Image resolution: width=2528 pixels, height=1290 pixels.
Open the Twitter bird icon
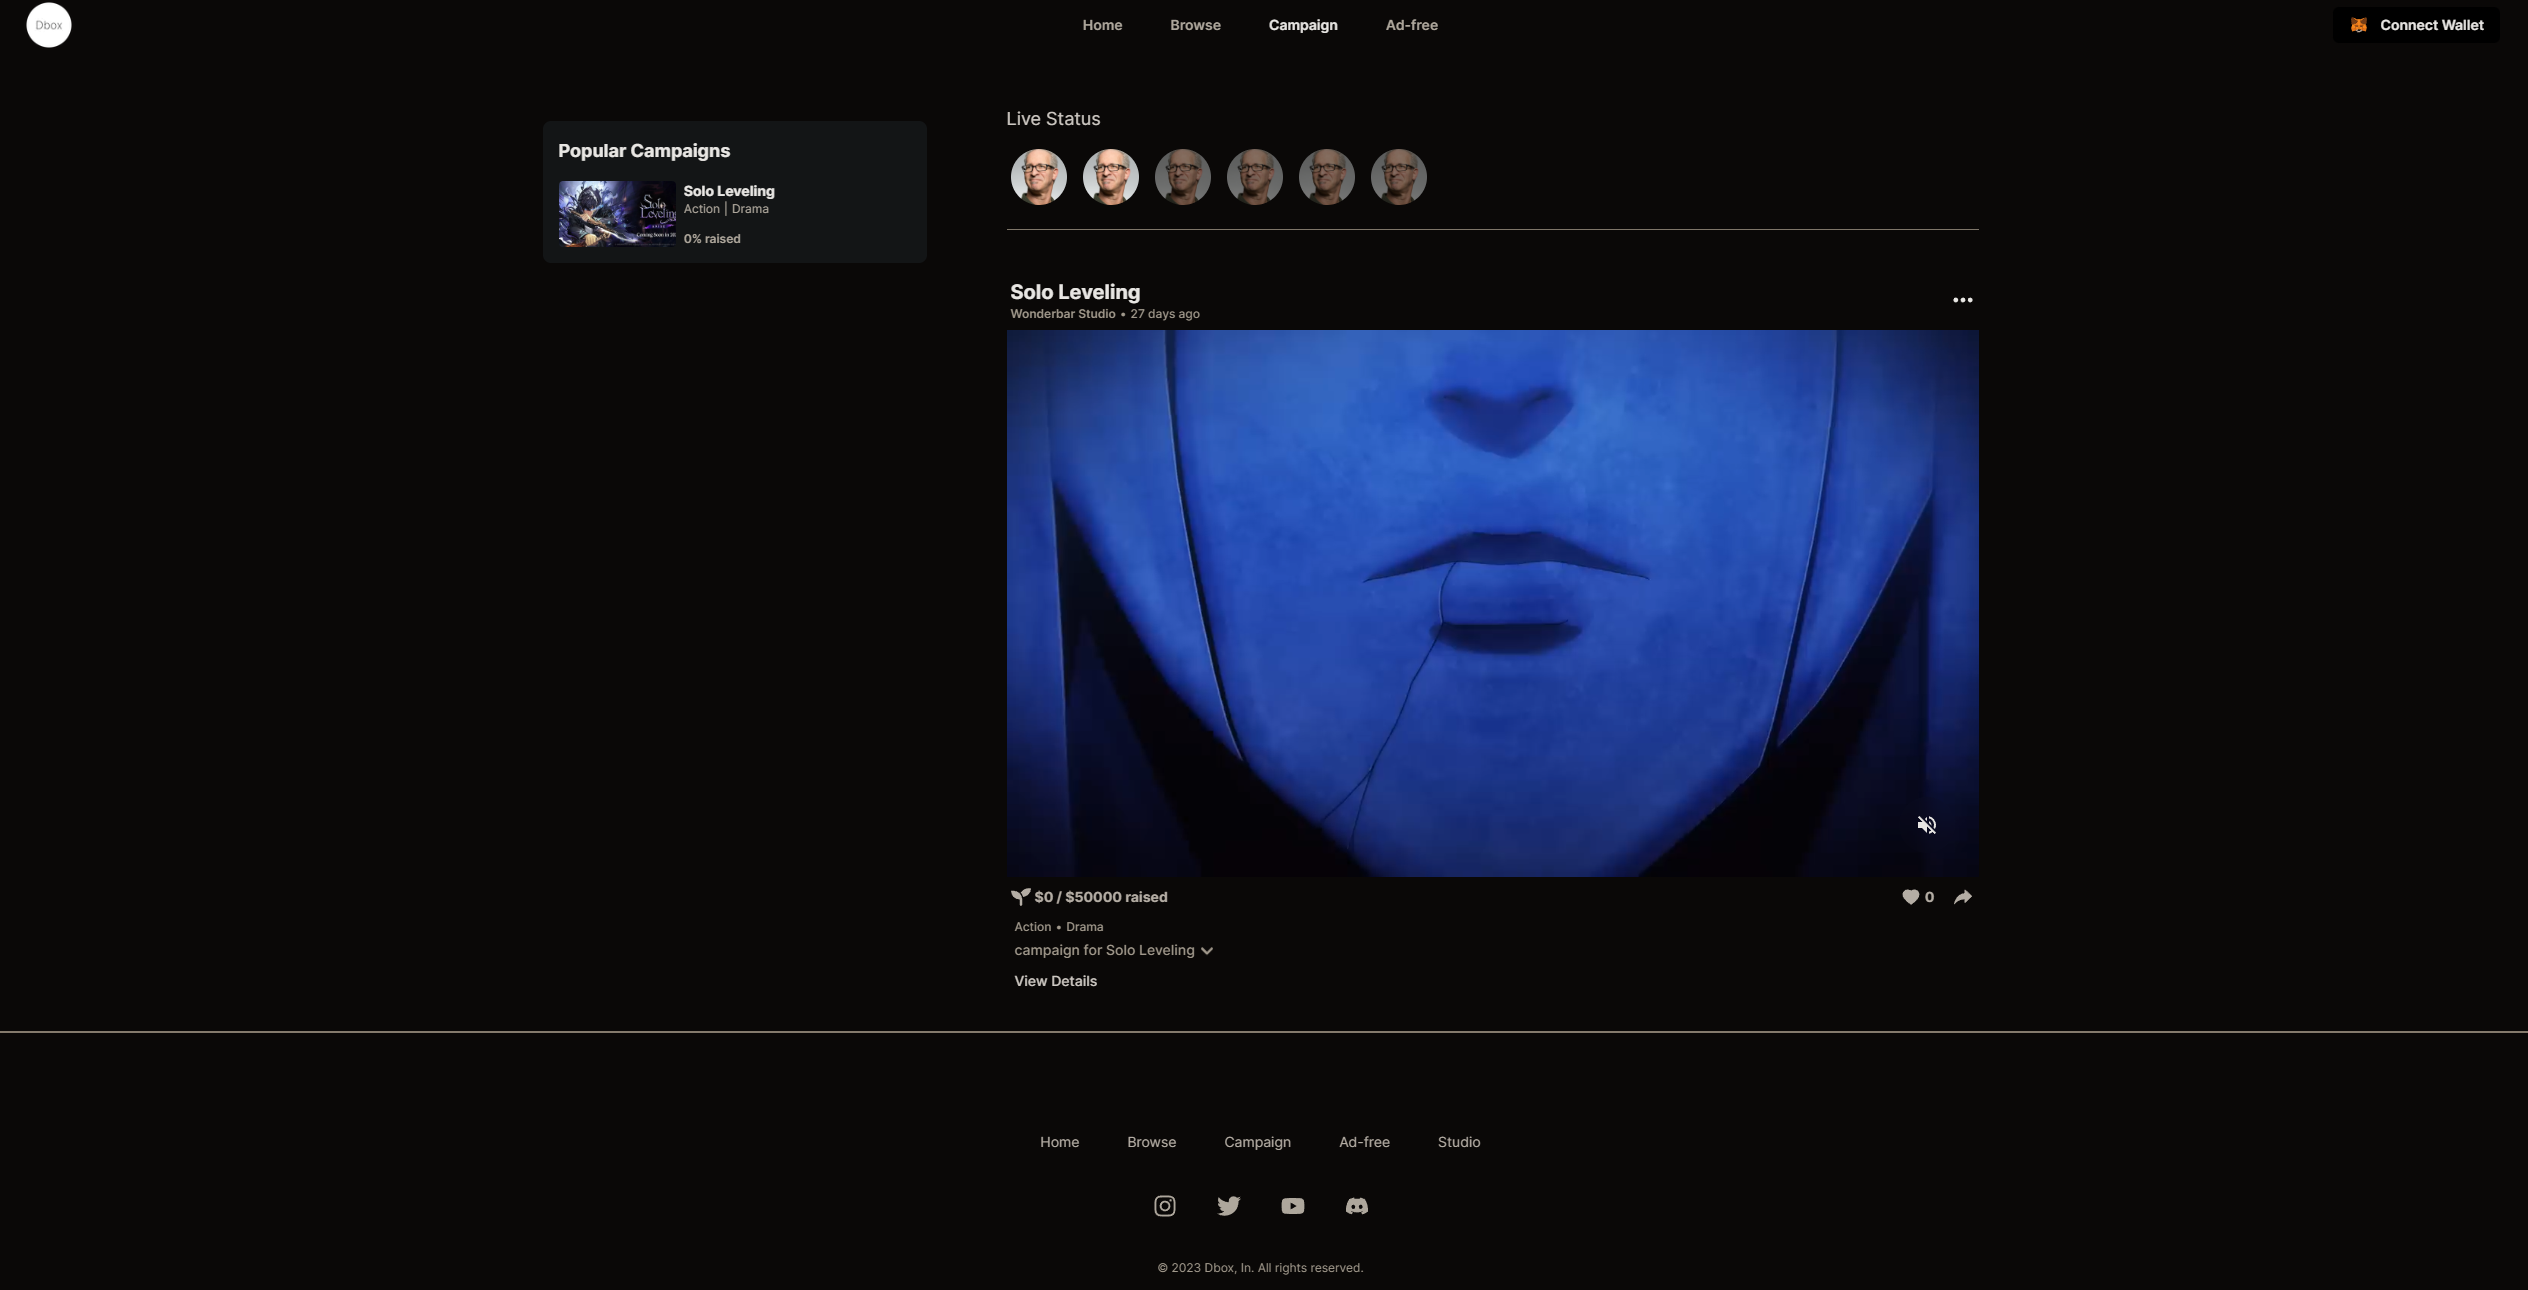coord(1229,1206)
